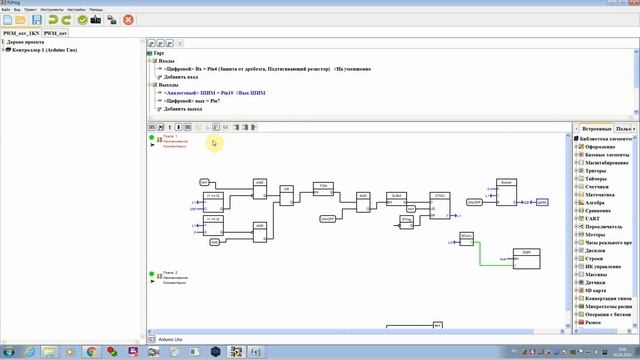
Task: Redo the last action
Action: pyautogui.click(x=67, y=20)
